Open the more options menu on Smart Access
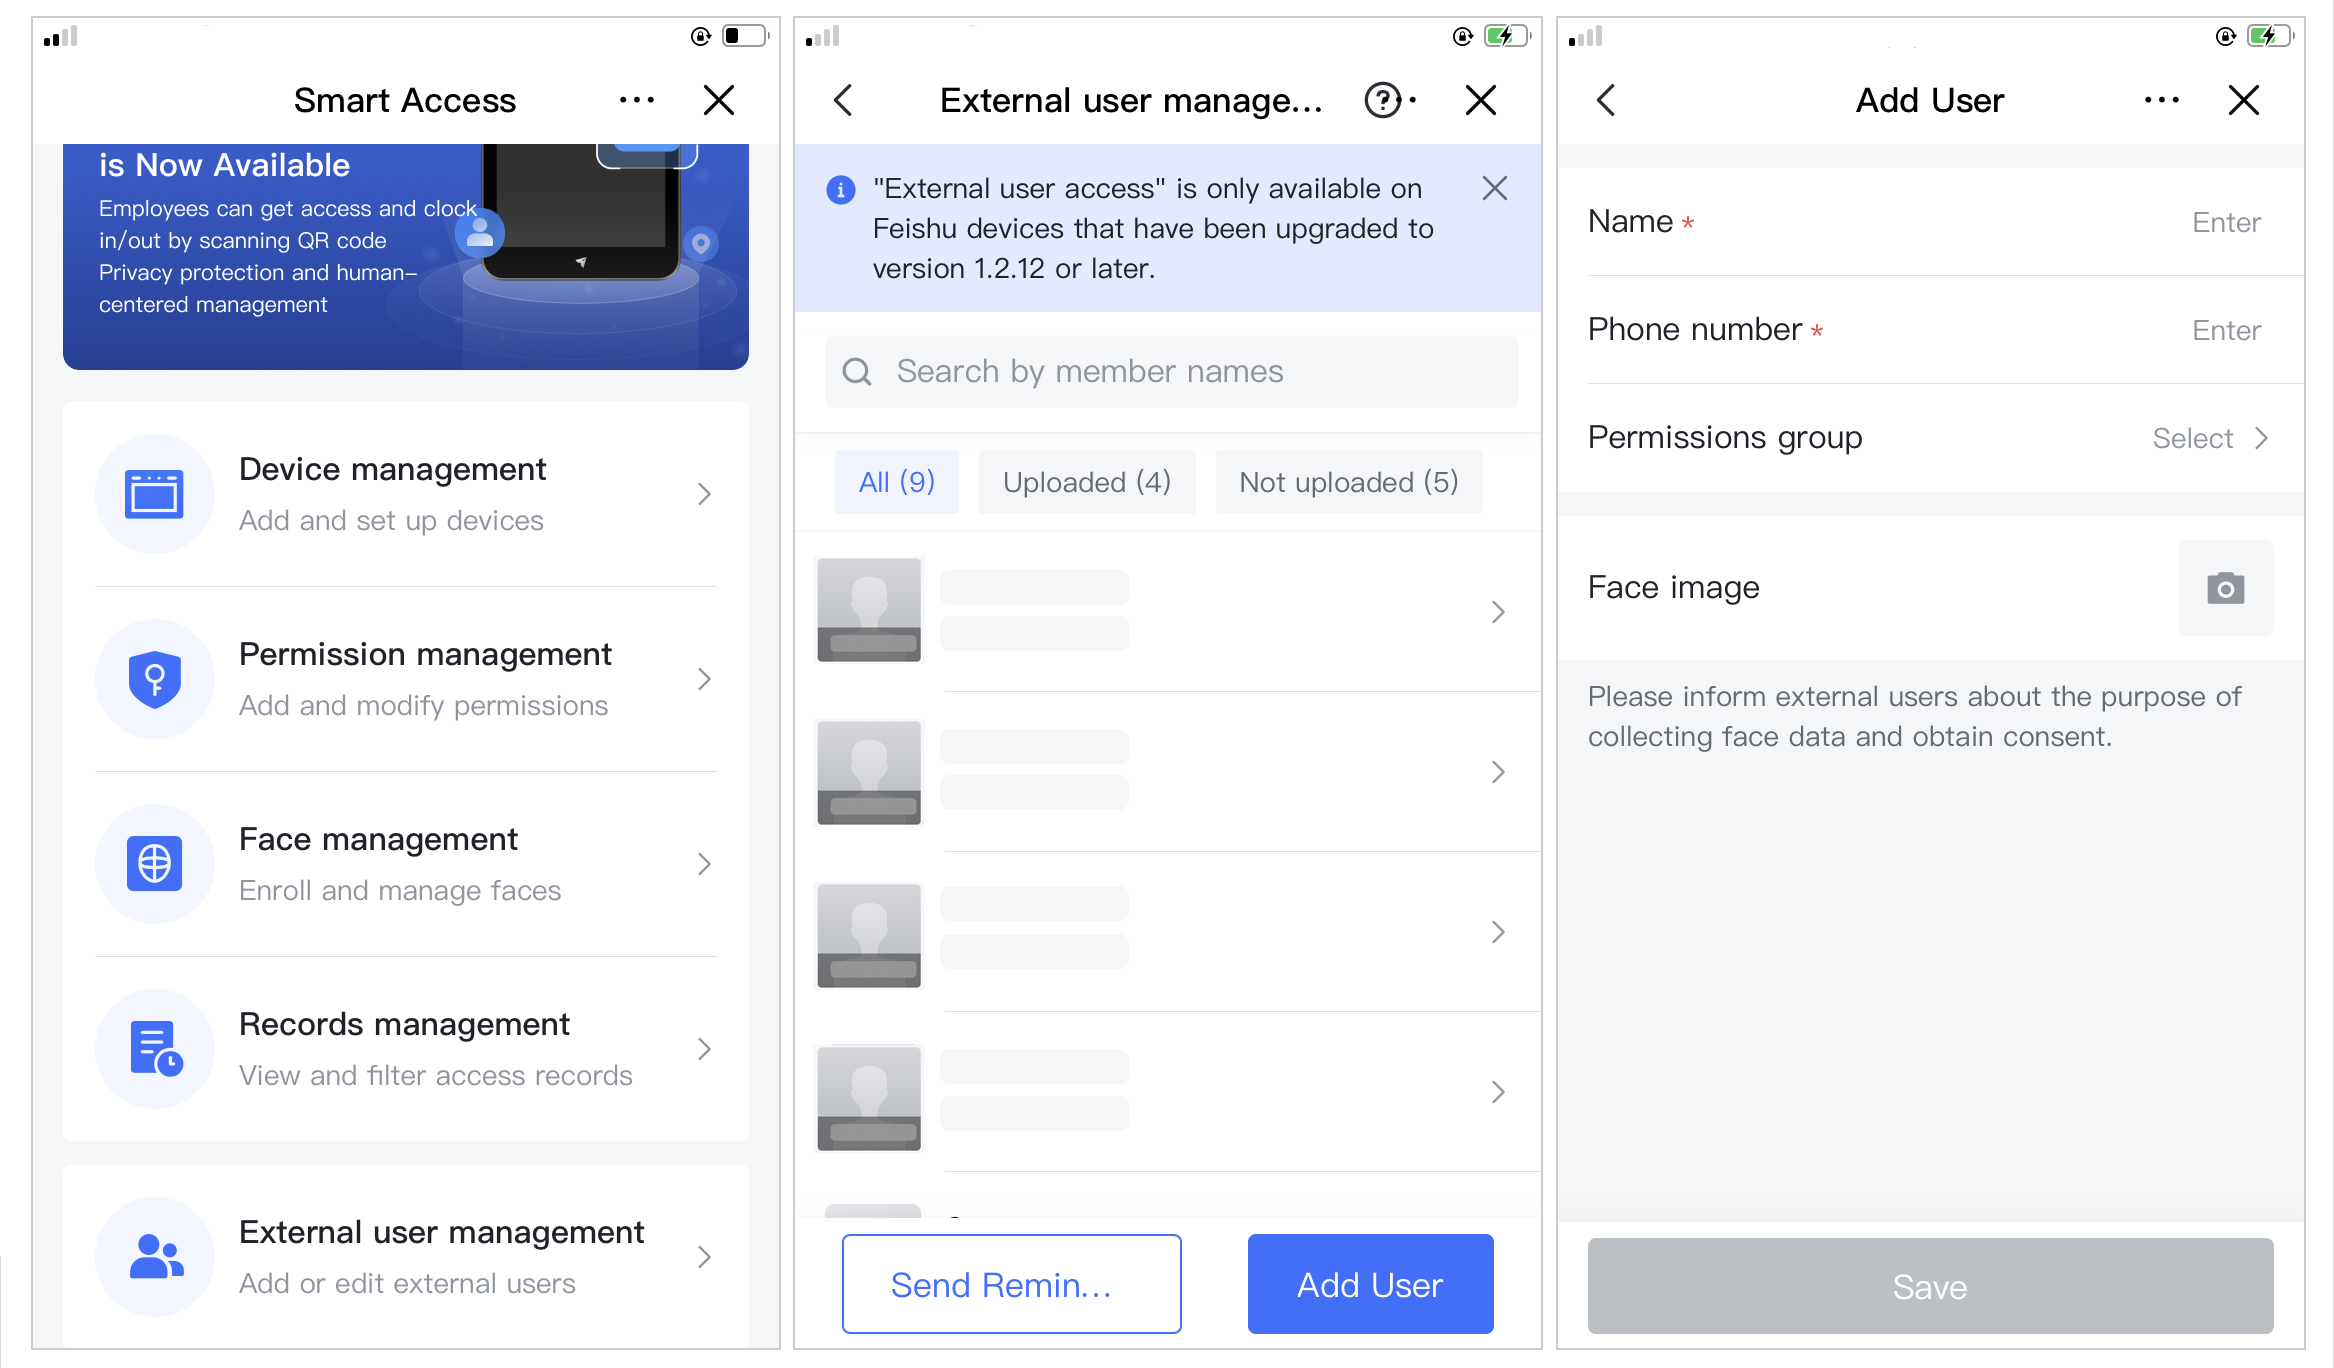This screenshot has height=1368, width=2334. 638,100
